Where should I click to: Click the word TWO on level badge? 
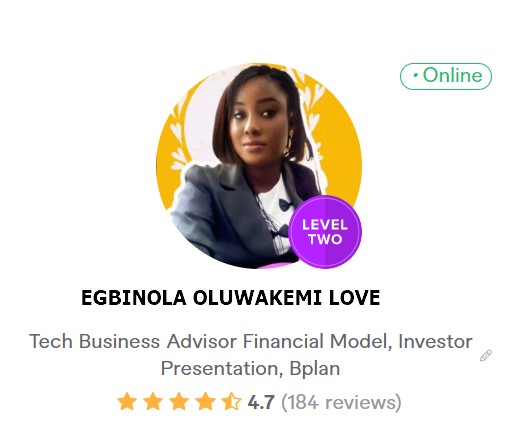325,239
